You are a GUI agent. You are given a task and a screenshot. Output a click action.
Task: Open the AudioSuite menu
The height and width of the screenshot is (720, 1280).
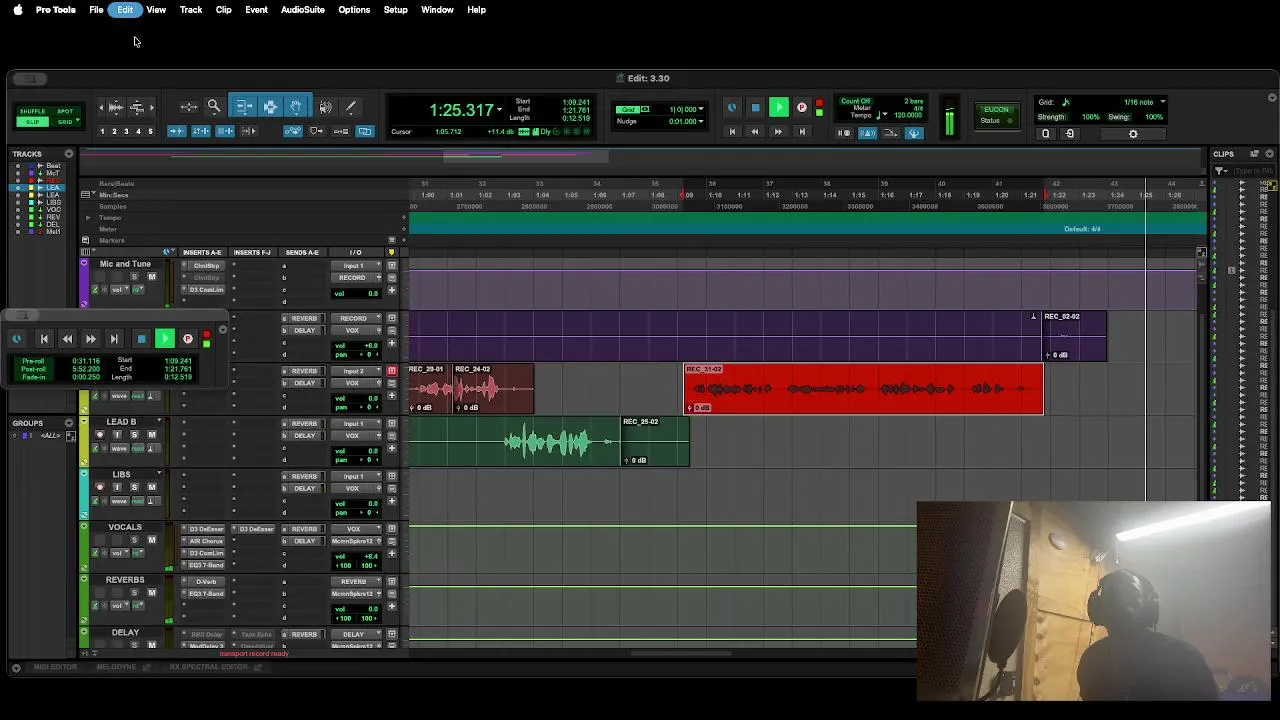302,10
